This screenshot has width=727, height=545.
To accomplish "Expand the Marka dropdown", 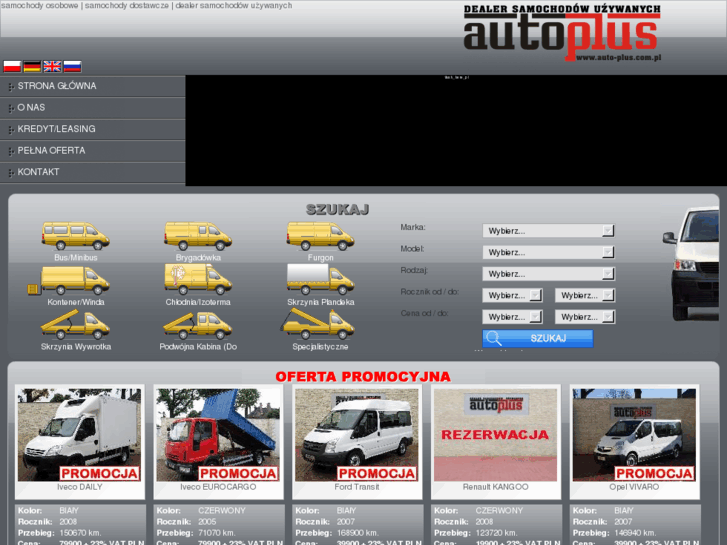I will [548, 231].
